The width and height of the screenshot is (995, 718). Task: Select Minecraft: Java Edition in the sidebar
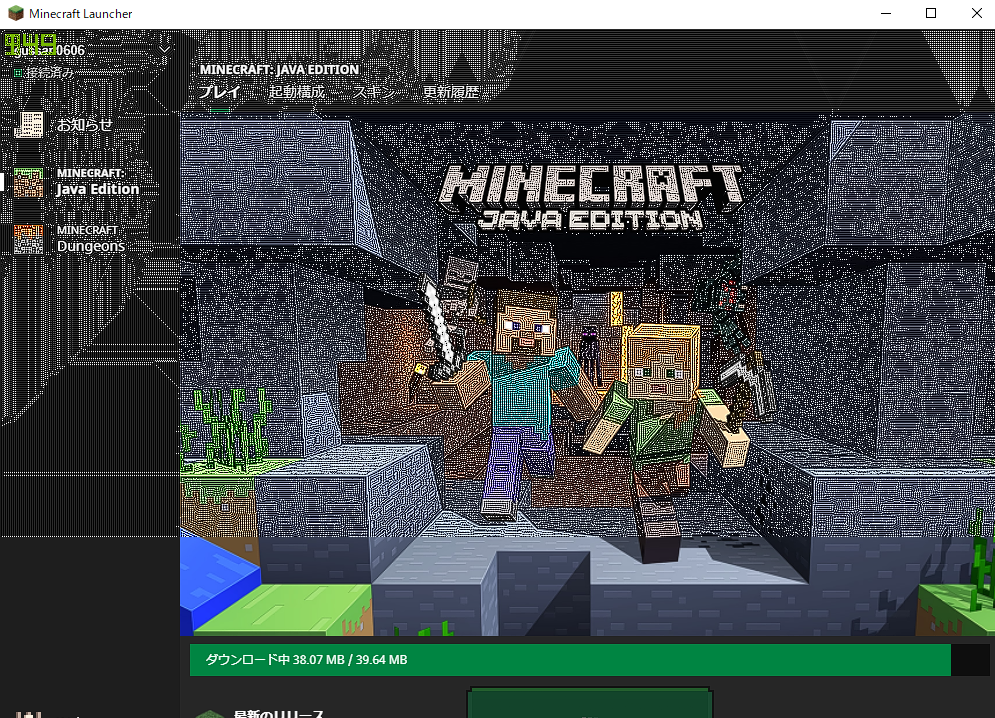pyautogui.click(x=76, y=182)
